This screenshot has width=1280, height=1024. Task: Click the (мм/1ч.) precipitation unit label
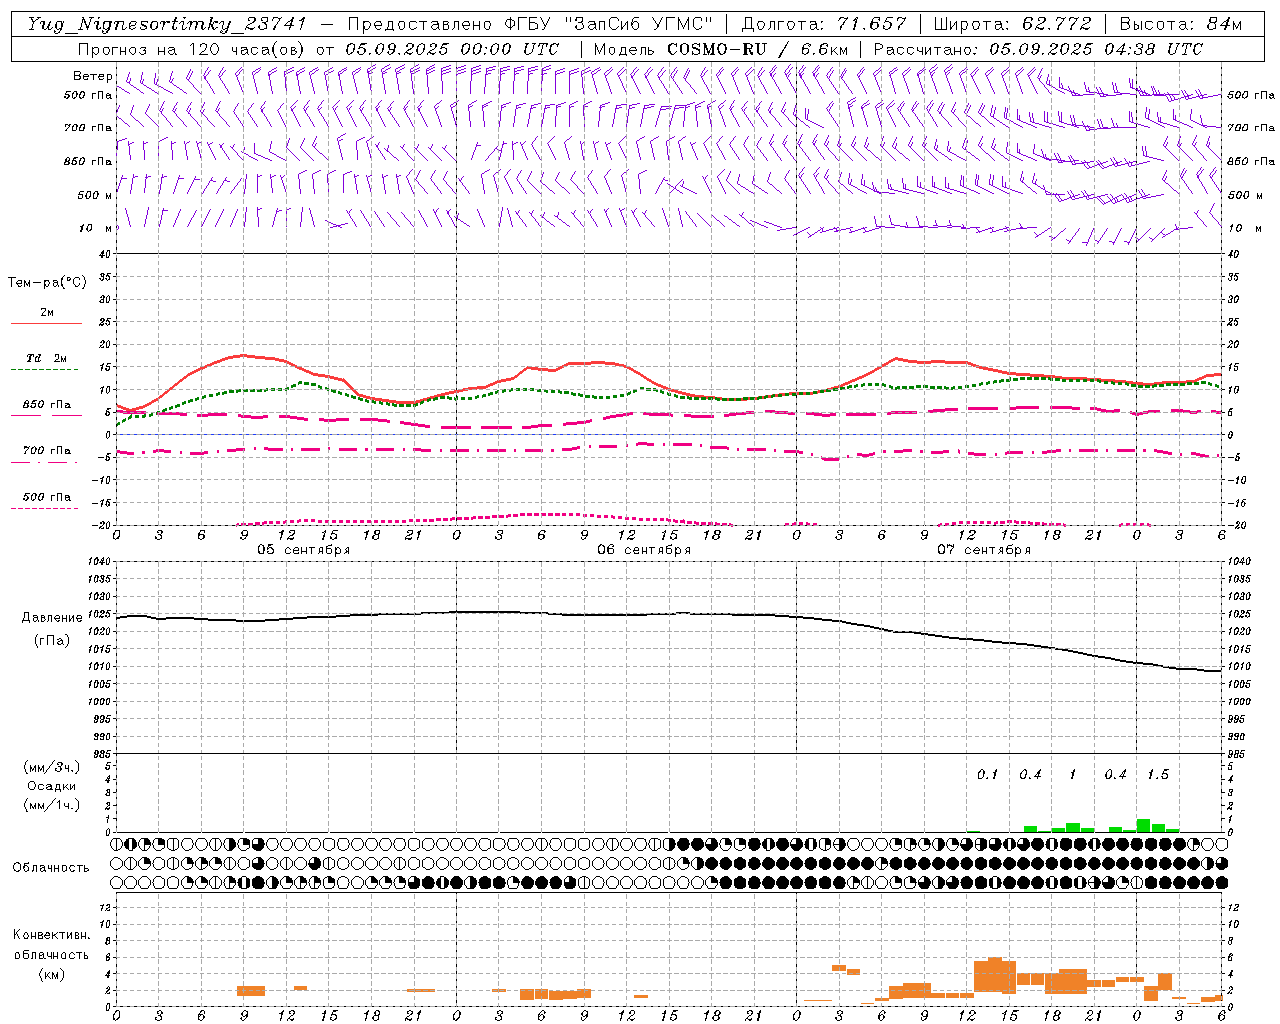click(52, 805)
